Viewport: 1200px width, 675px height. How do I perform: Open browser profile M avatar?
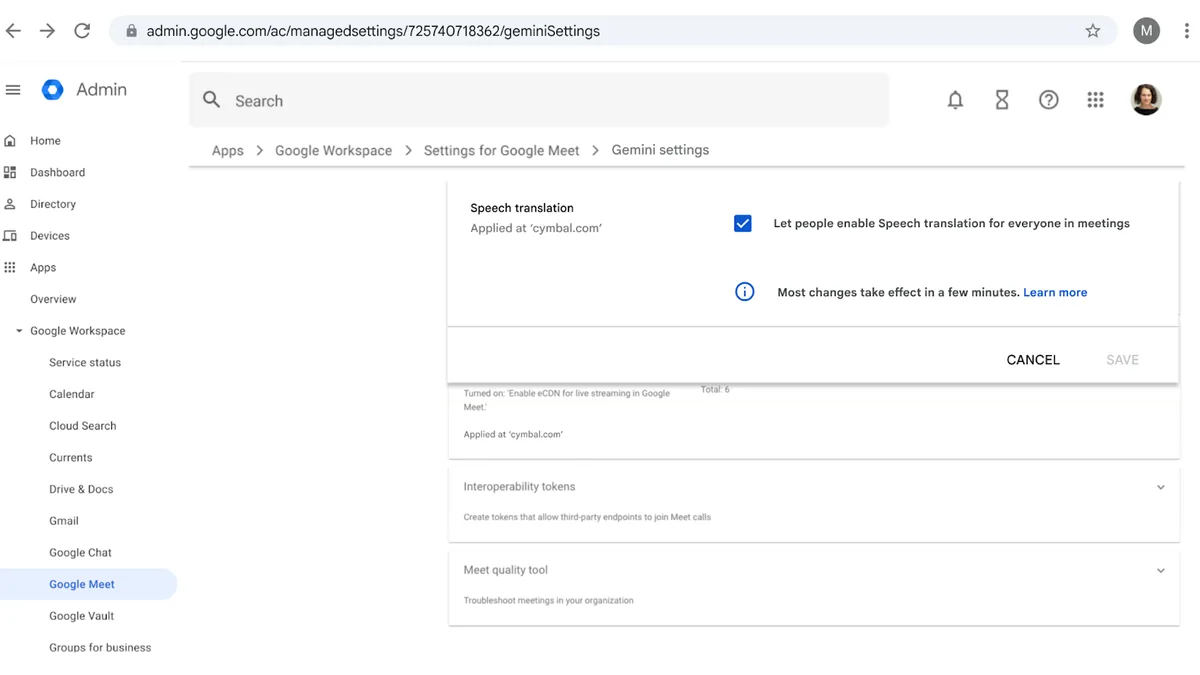1146,31
